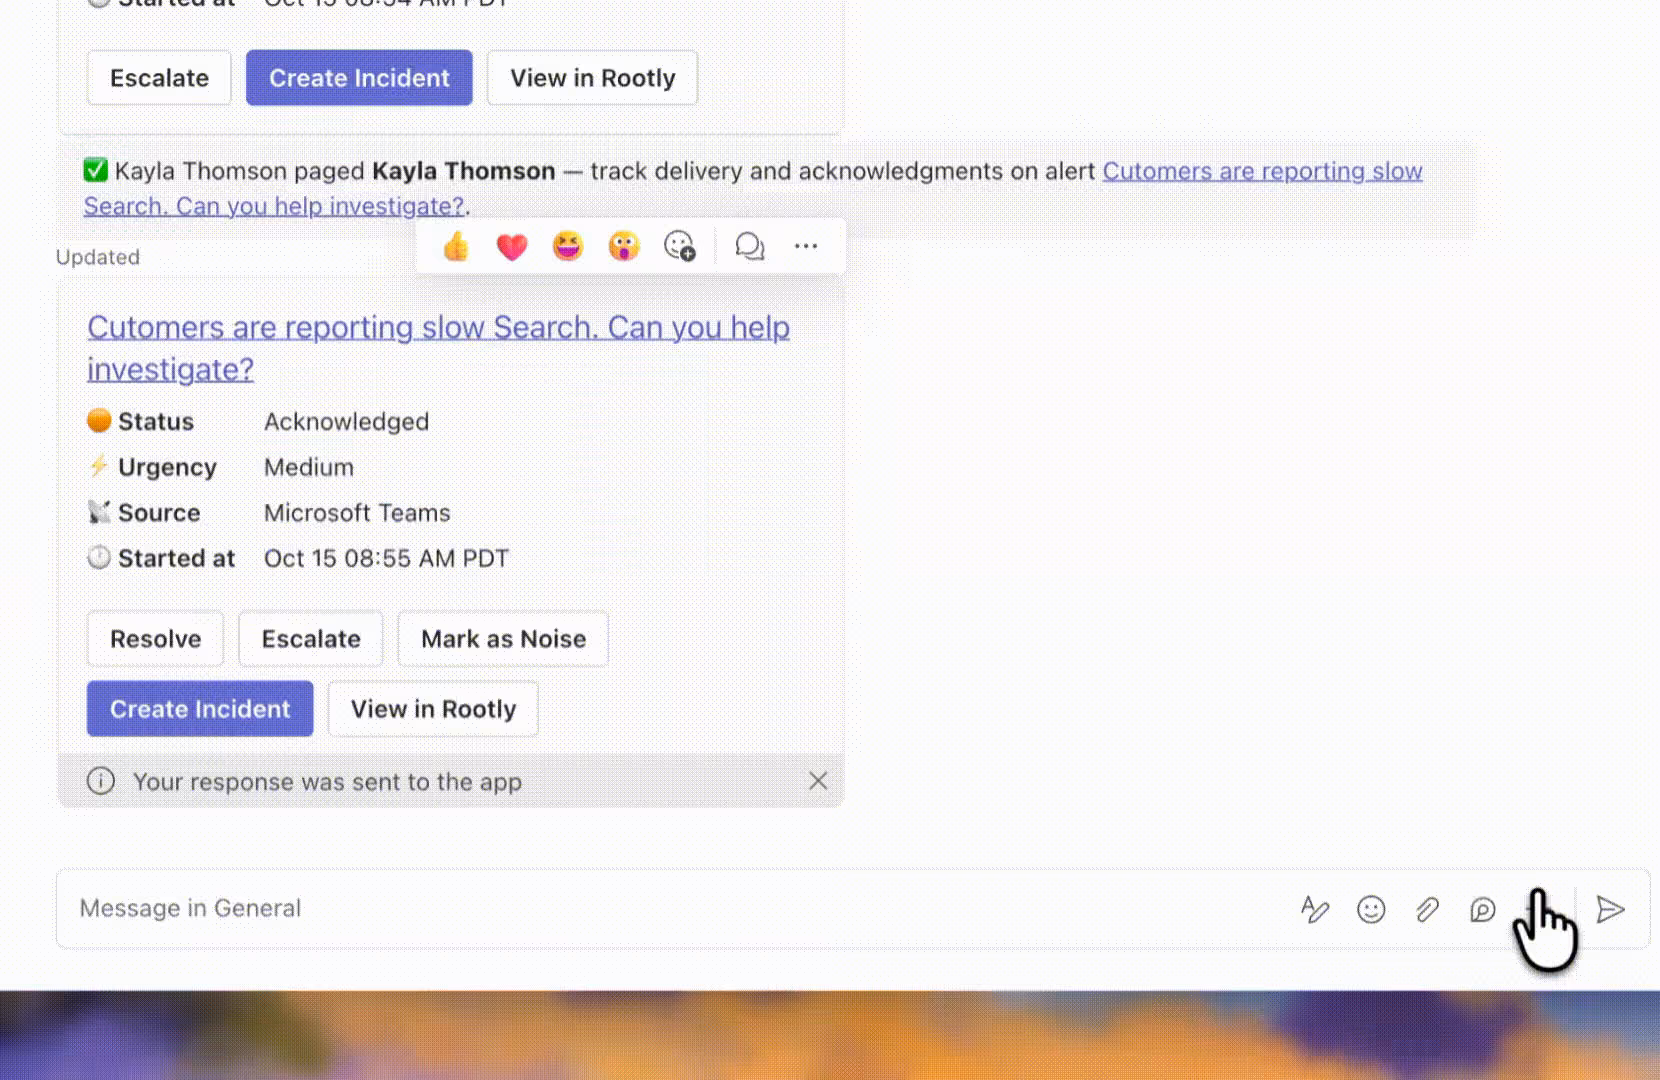React with the laughing face emoji
This screenshot has height=1080, width=1660.
pyautogui.click(x=568, y=246)
